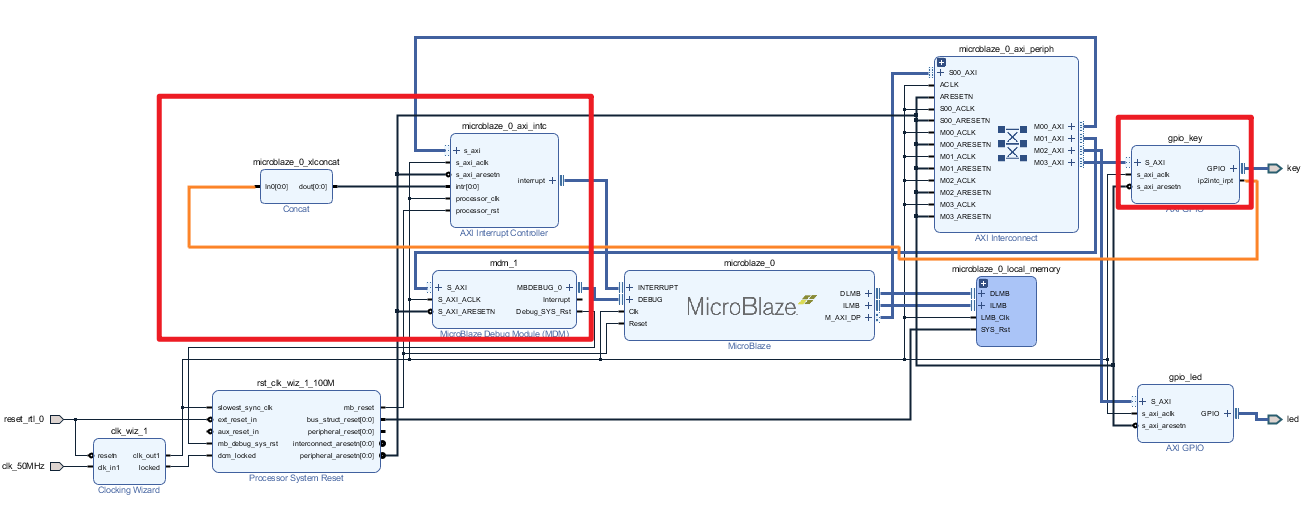Expand the microblaze_0_axi_periph block hierarchy
1304x507 pixels.
(941, 62)
